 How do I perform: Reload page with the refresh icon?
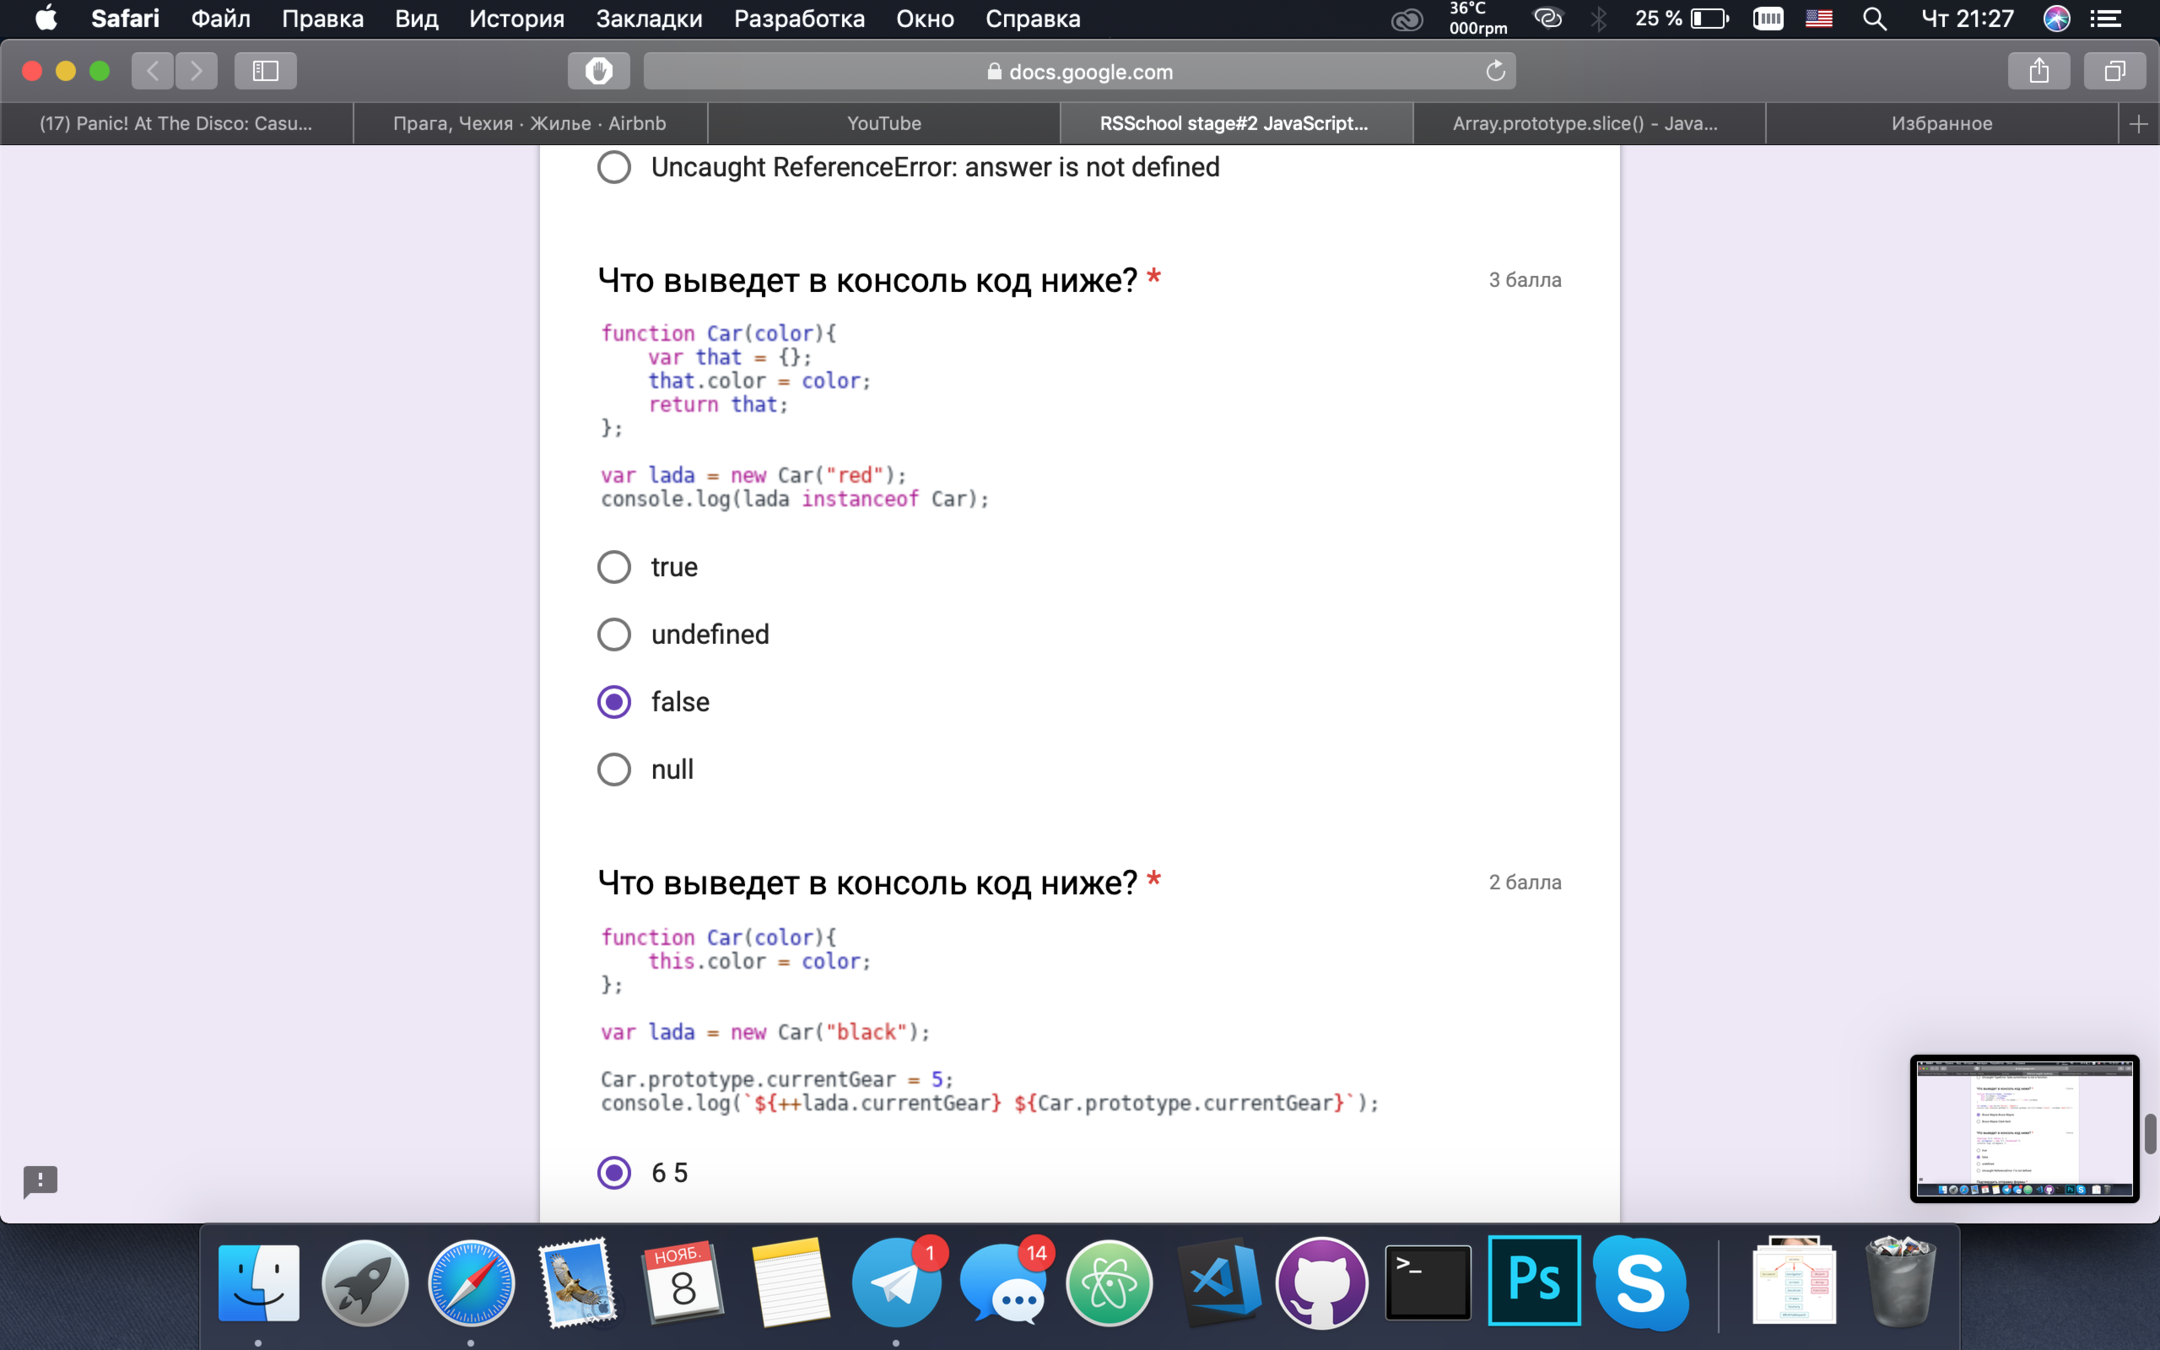pyautogui.click(x=1495, y=71)
